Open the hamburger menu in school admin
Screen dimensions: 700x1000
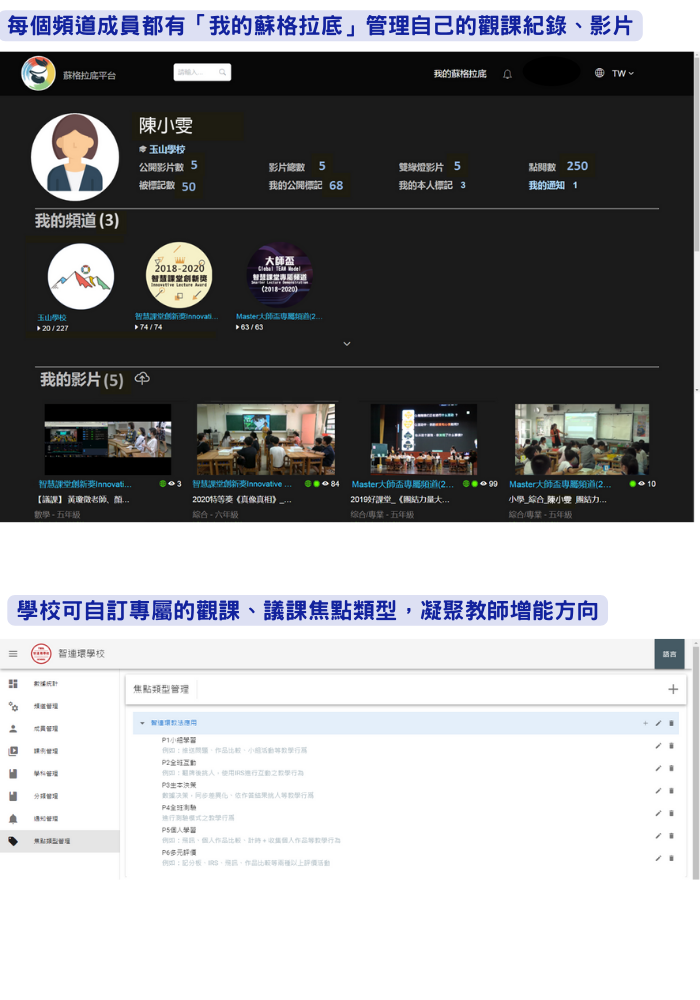point(13,654)
